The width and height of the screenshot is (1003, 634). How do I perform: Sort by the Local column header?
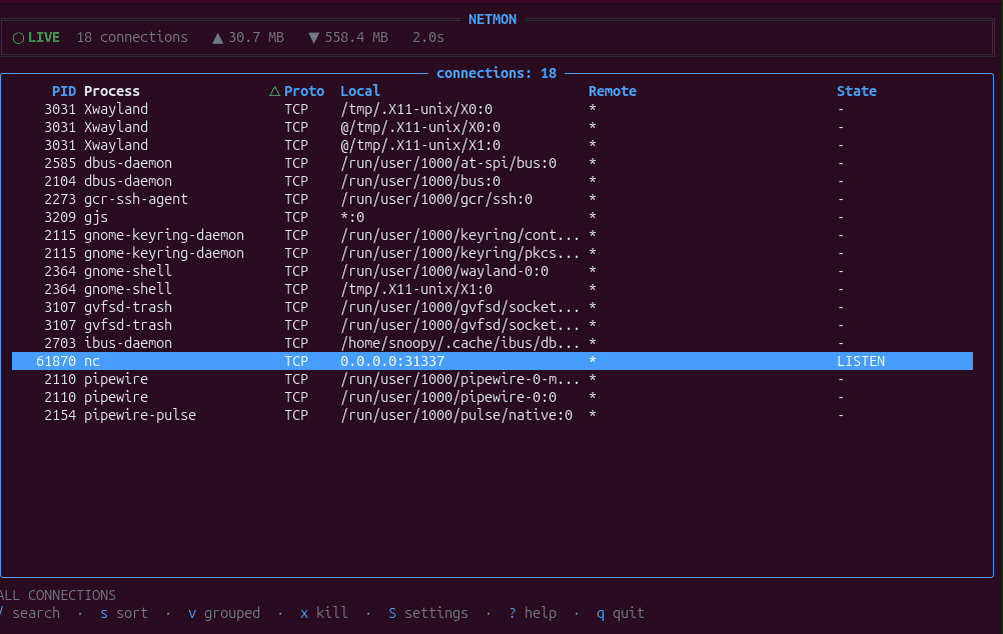coord(359,91)
